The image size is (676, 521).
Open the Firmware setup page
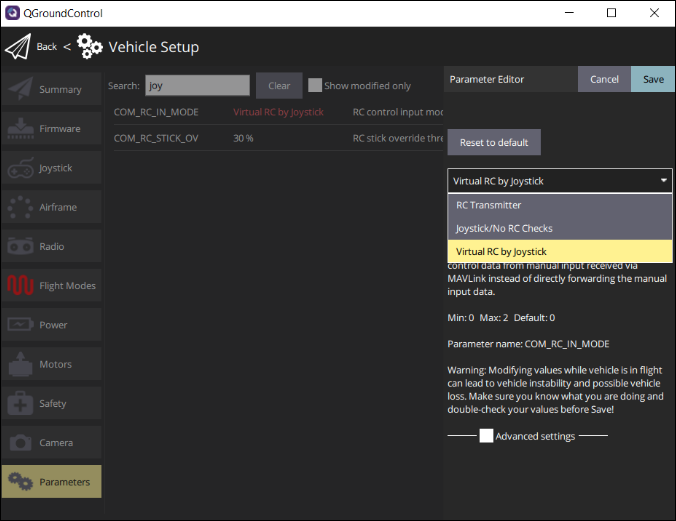point(51,128)
